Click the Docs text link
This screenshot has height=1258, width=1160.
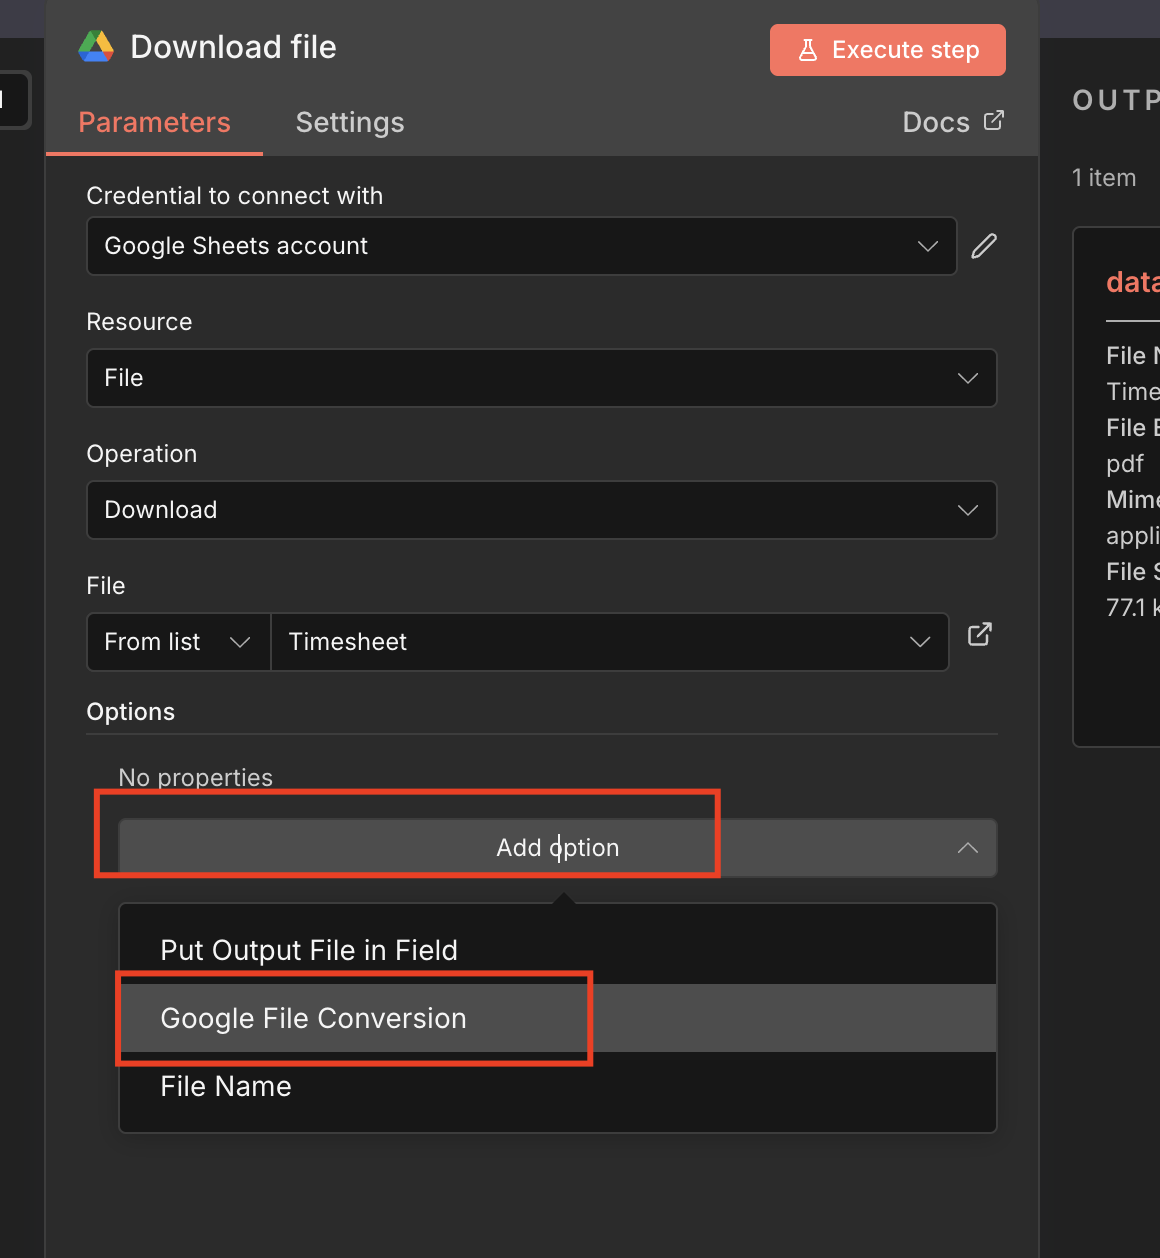coord(935,122)
